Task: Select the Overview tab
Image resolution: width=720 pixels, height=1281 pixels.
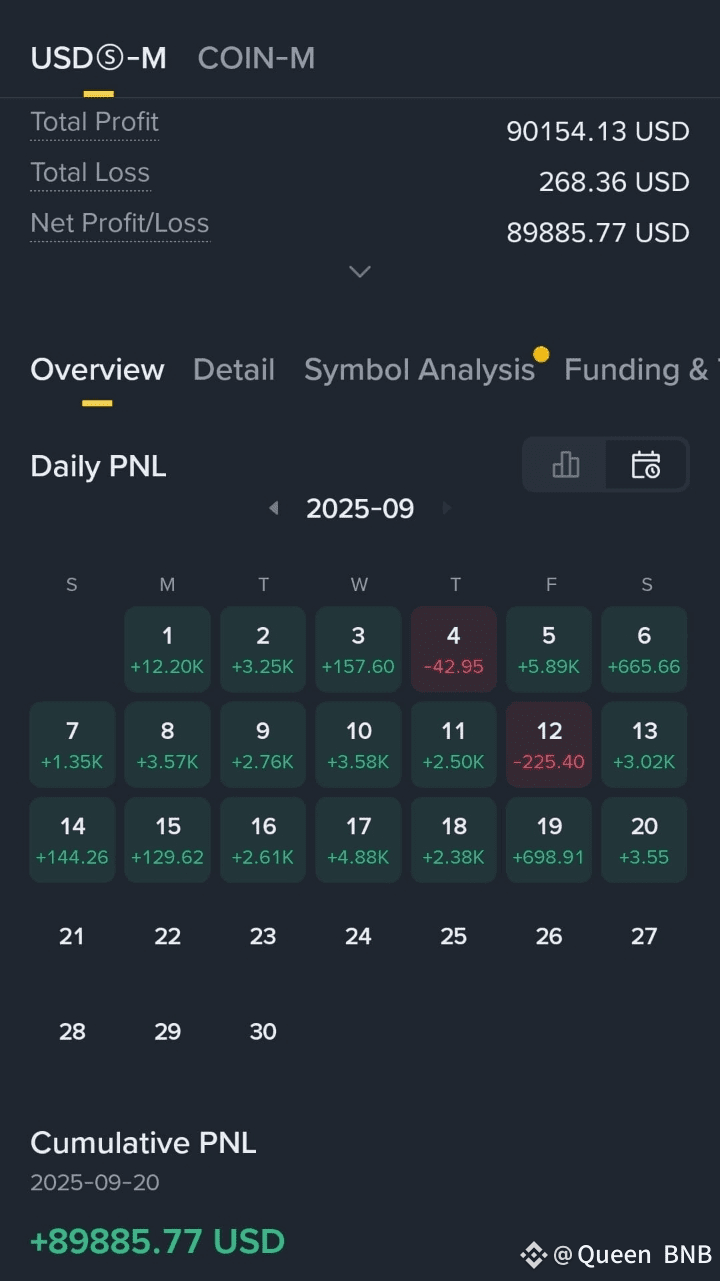Action: [x=97, y=370]
